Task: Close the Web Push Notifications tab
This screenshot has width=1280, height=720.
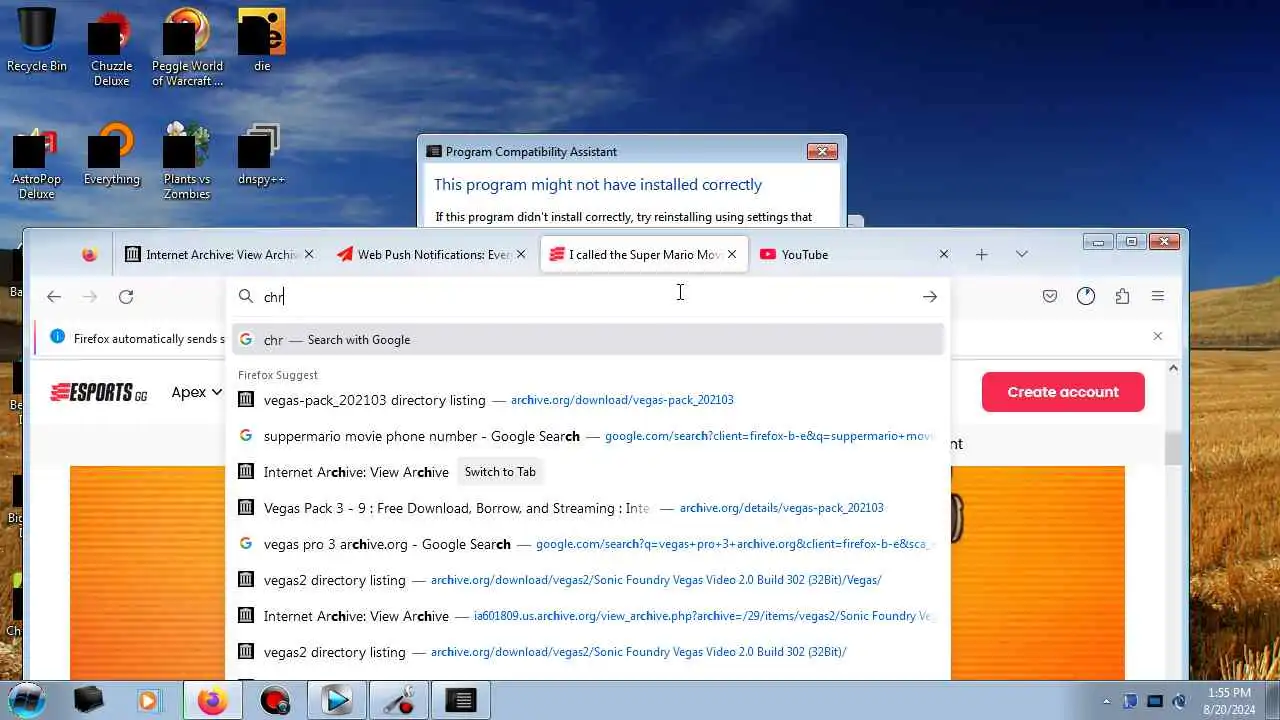Action: coord(521,254)
